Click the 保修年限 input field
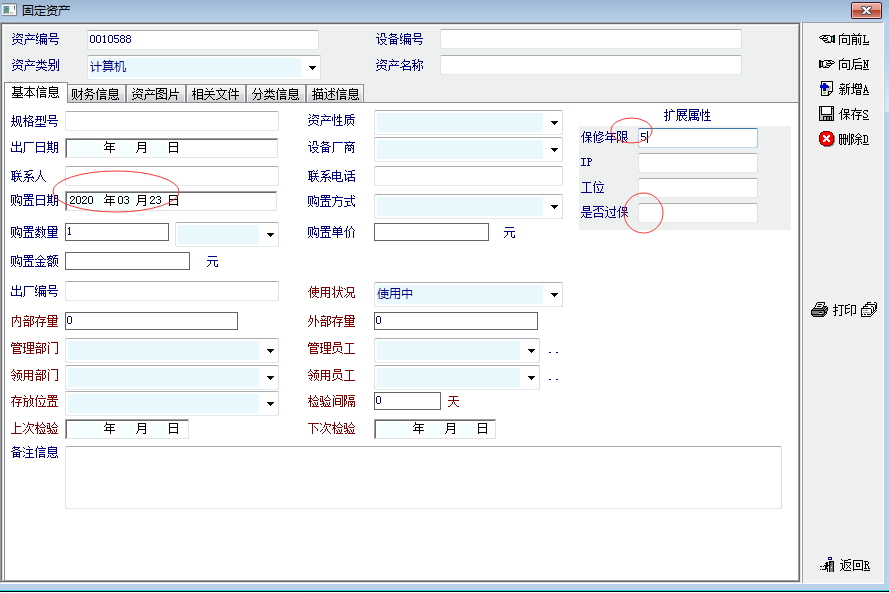Image resolution: width=889 pixels, height=593 pixels. pyautogui.click(x=697, y=138)
